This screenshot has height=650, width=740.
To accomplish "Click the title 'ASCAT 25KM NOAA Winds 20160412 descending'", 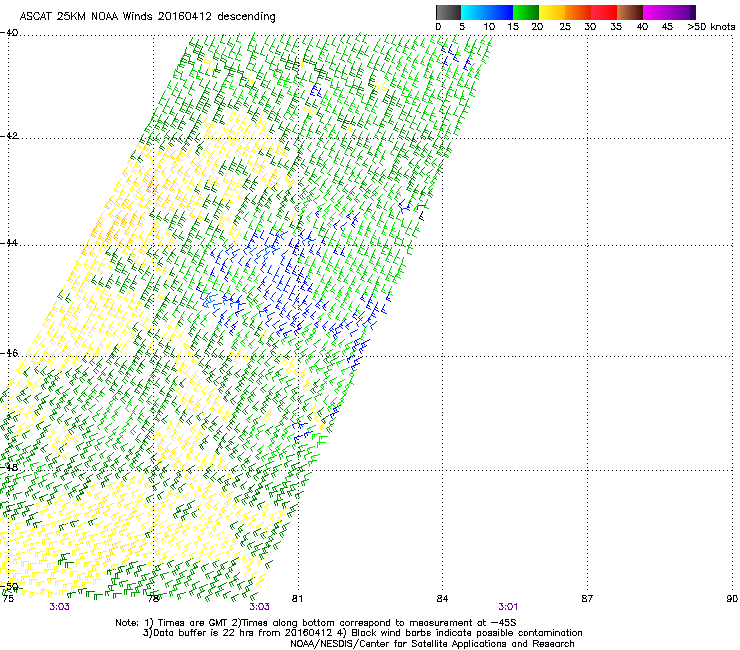I will (147, 17).
